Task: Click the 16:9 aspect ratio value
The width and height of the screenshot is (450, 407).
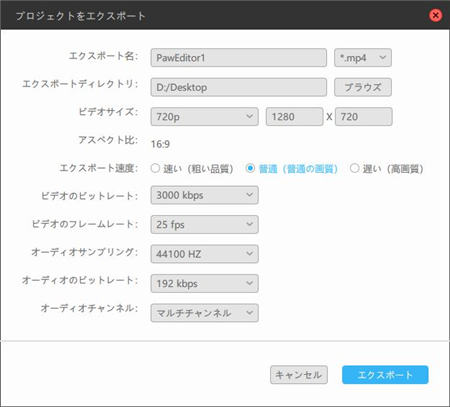Action: (x=160, y=144)
